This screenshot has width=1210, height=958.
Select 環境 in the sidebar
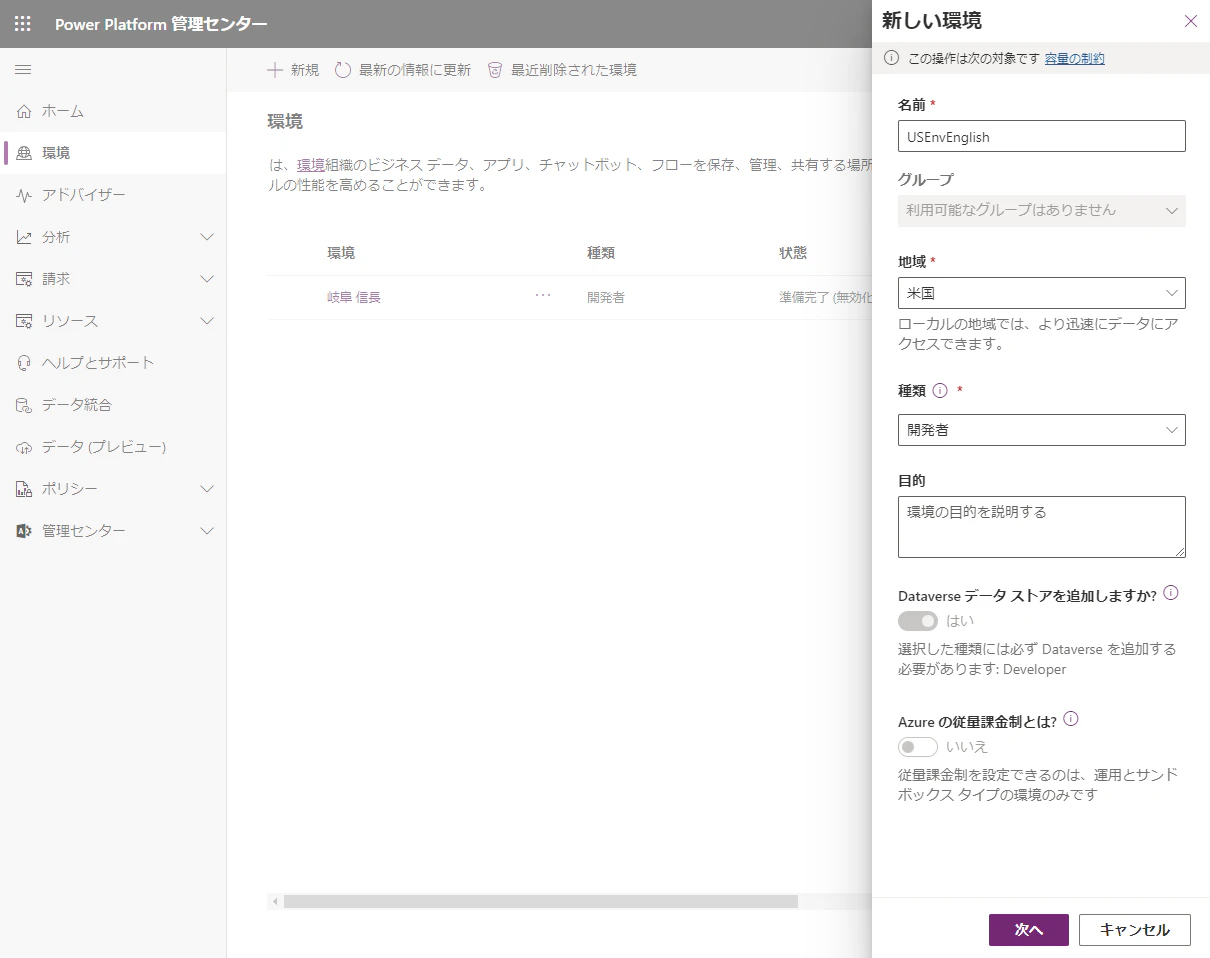point(113,153)
